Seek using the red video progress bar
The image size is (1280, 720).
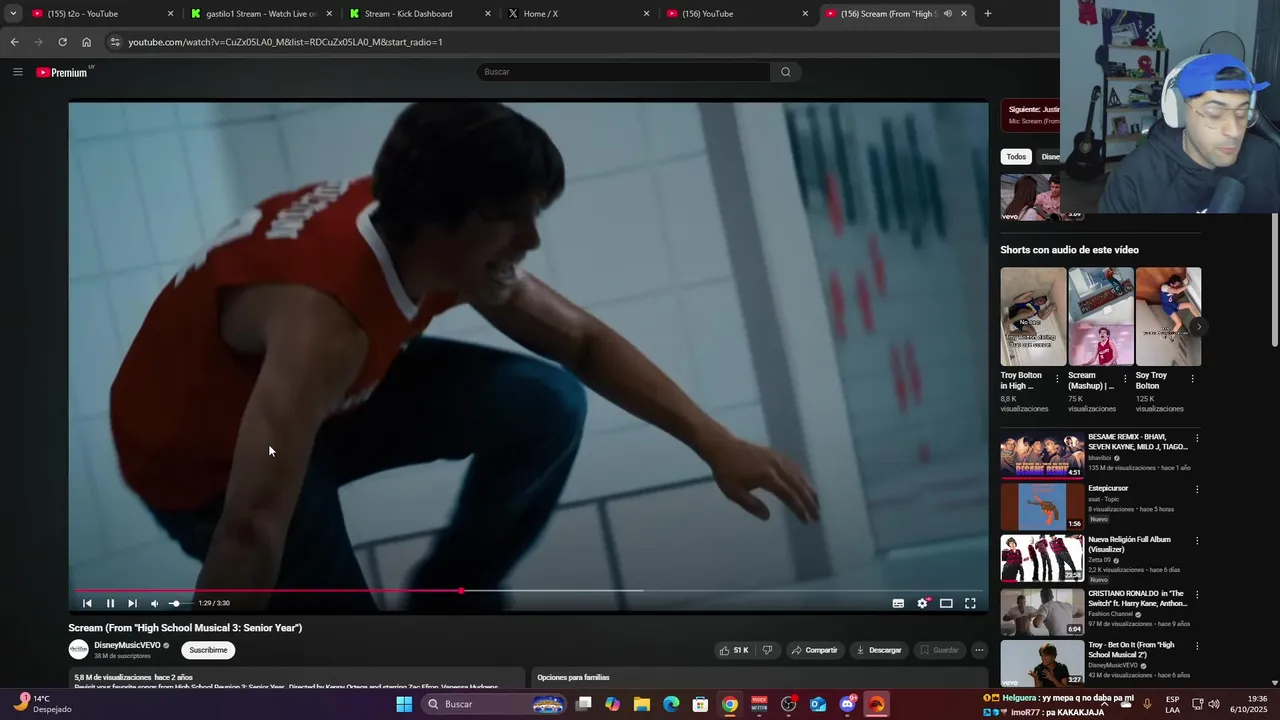pyautogui.click(x=528, y=591)
